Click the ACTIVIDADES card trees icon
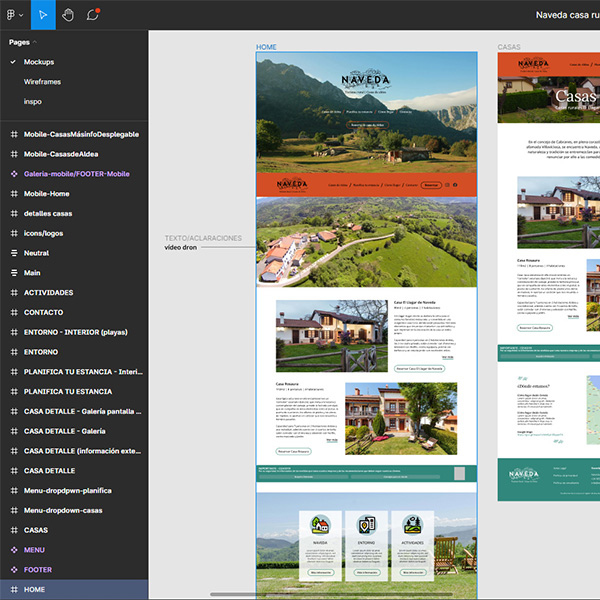600x600 pixels. tap(412, 524)
